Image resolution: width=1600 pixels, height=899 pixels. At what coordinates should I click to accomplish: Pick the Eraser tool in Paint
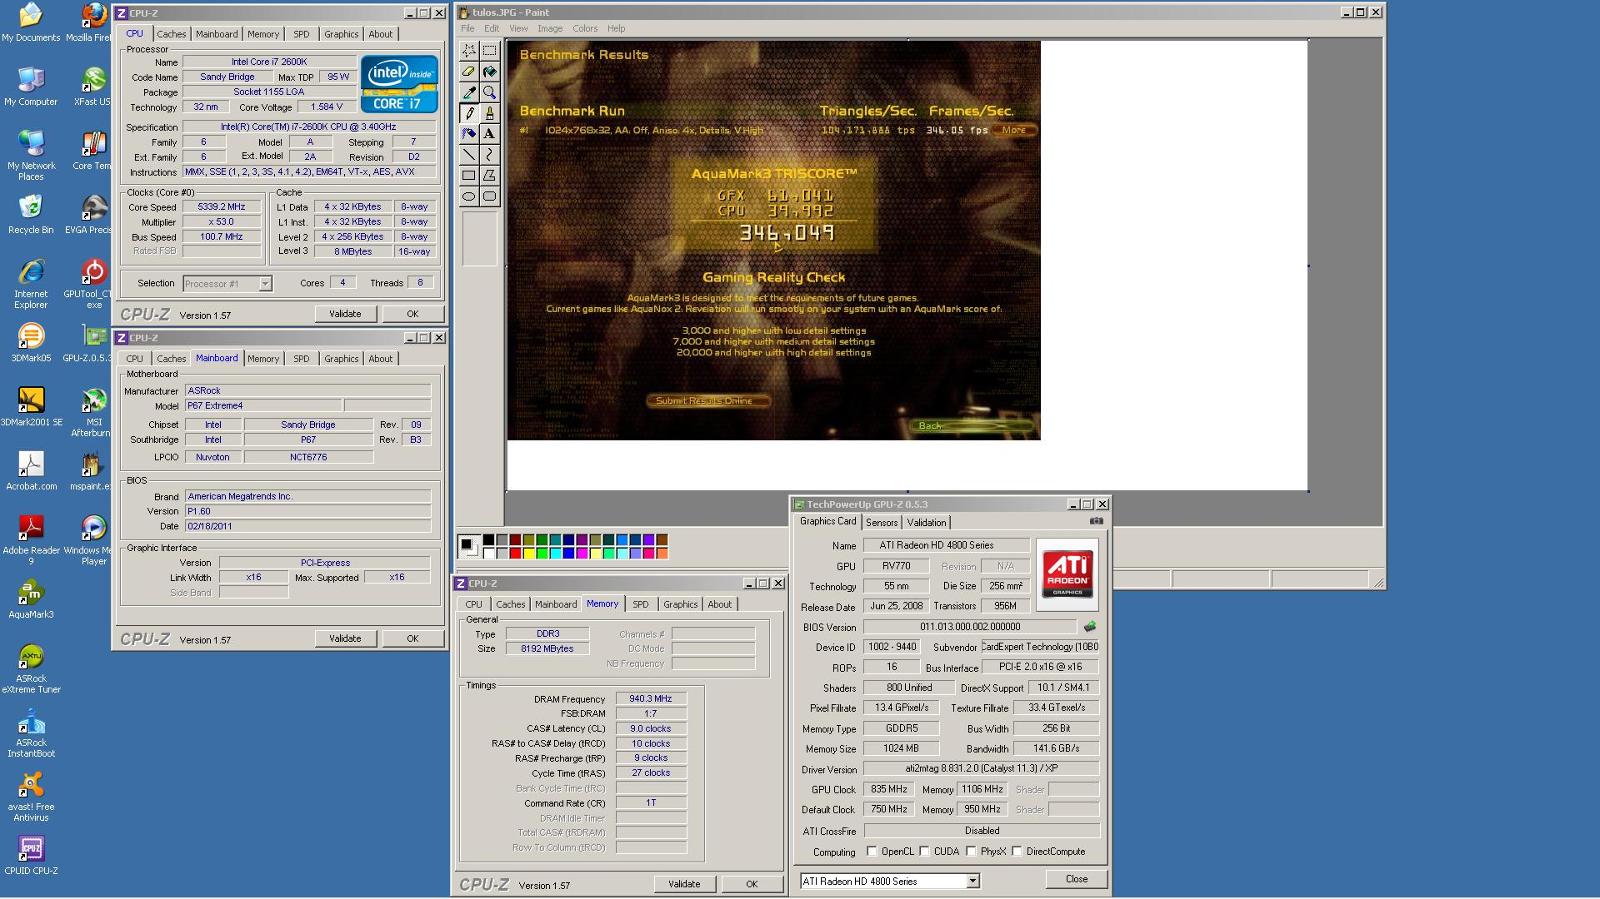[468, 71]
